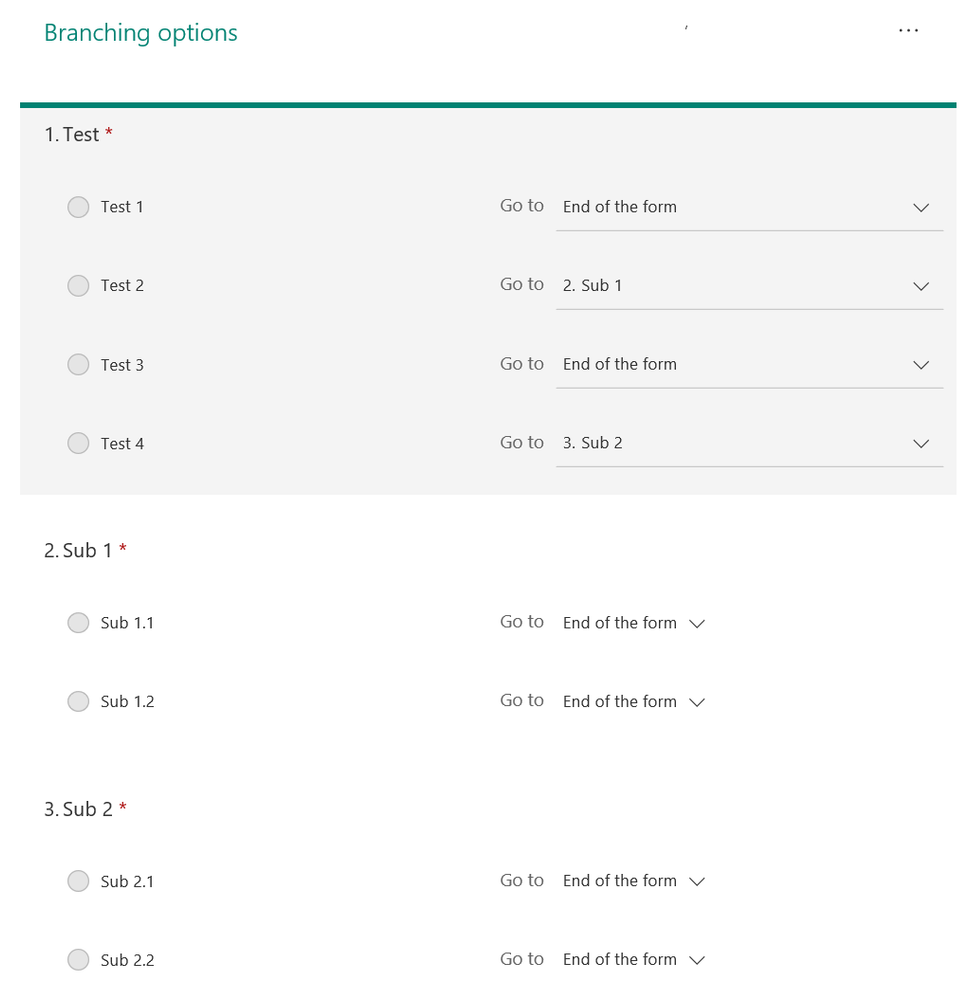Expand Test 2 branching dropdown showing Sub 1
This screenshot has width=969, height=999.
(748, 286)
